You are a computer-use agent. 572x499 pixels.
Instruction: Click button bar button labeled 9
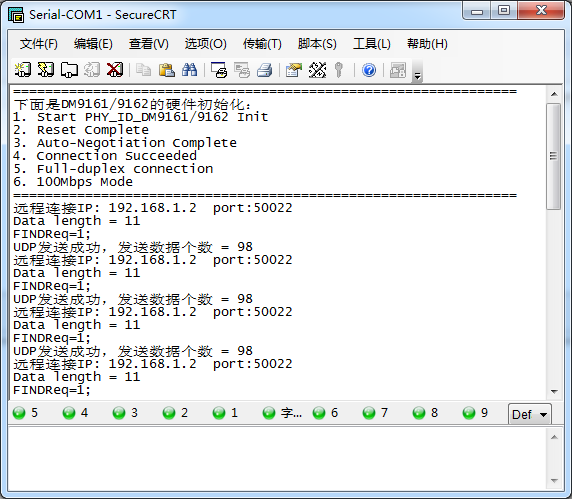475,413
